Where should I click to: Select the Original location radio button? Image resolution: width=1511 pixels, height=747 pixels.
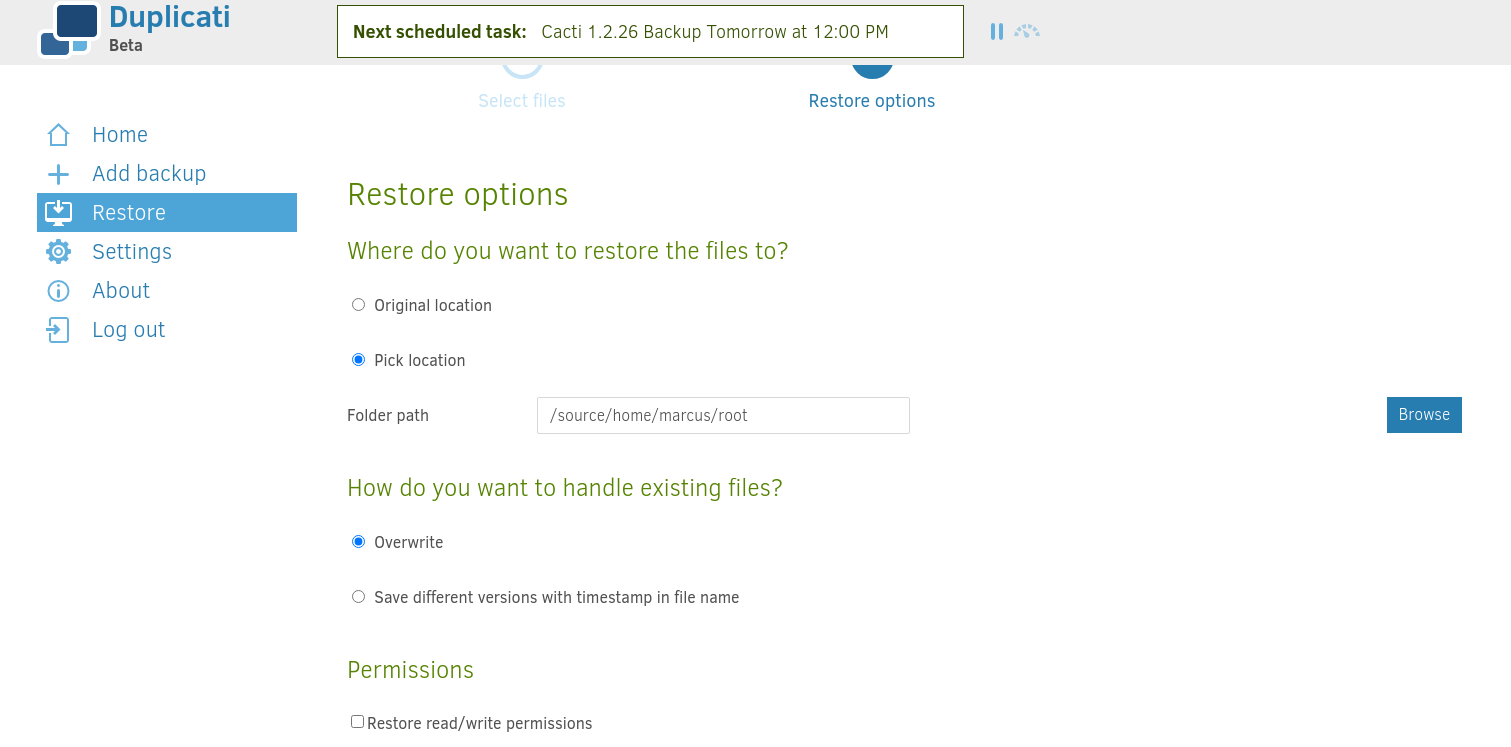[x=358, y=305]
